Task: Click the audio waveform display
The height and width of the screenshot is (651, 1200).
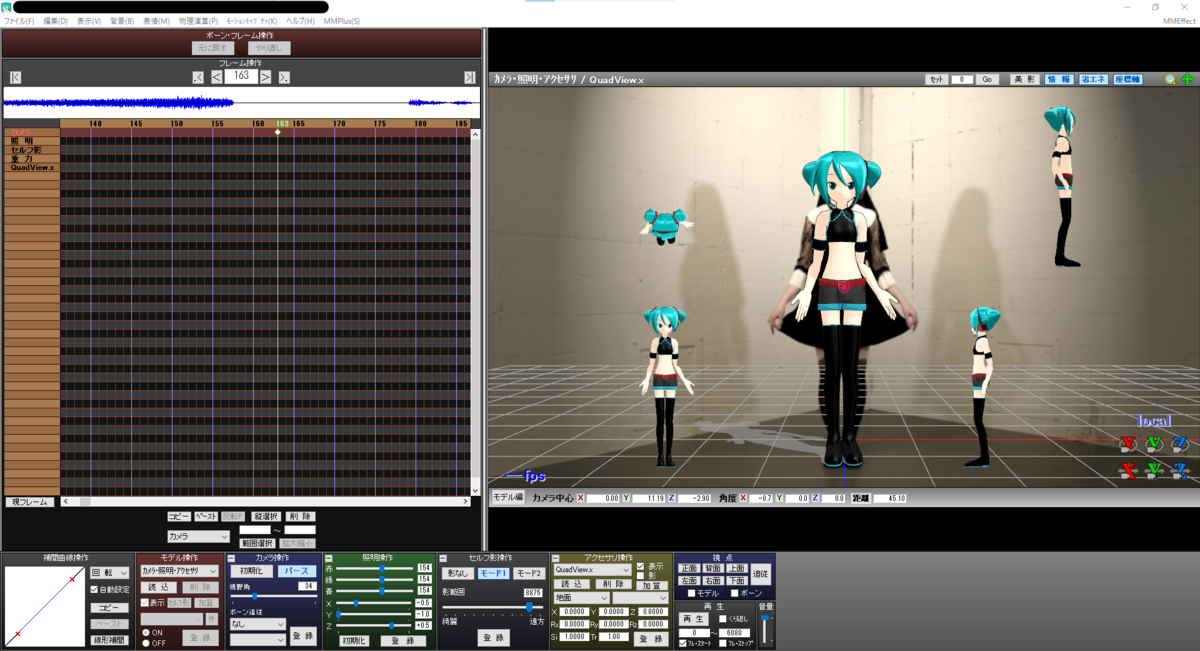Action: (241, 102)
